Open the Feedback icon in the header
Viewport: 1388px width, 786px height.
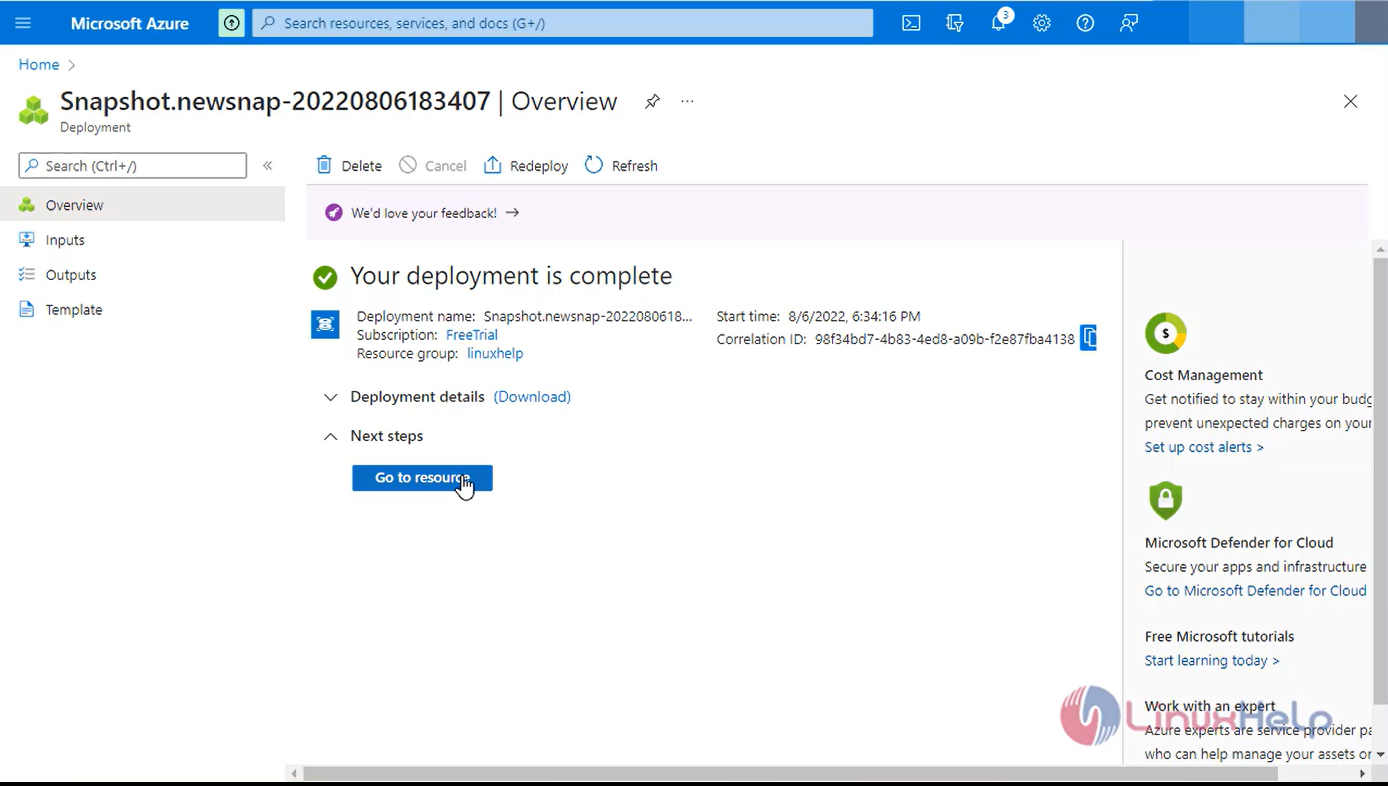click(1129, 23)
